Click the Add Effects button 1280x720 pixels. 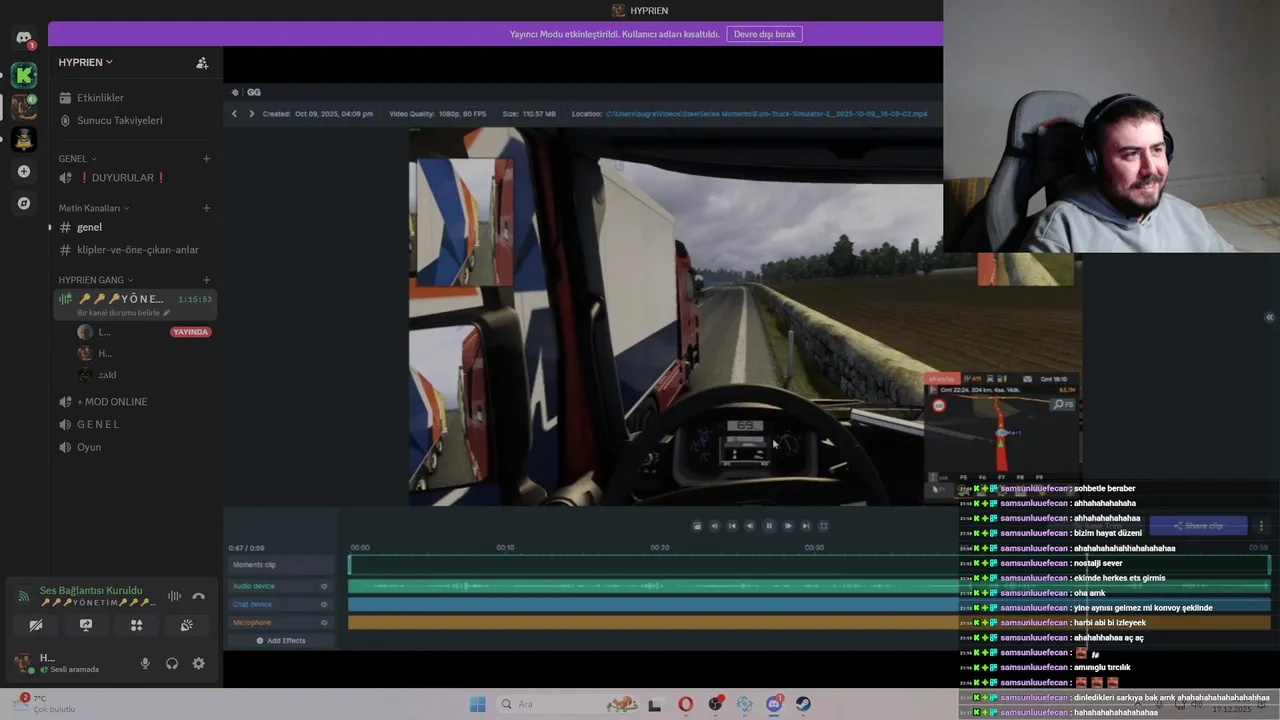pyautogui.click(x=281, y=641)
